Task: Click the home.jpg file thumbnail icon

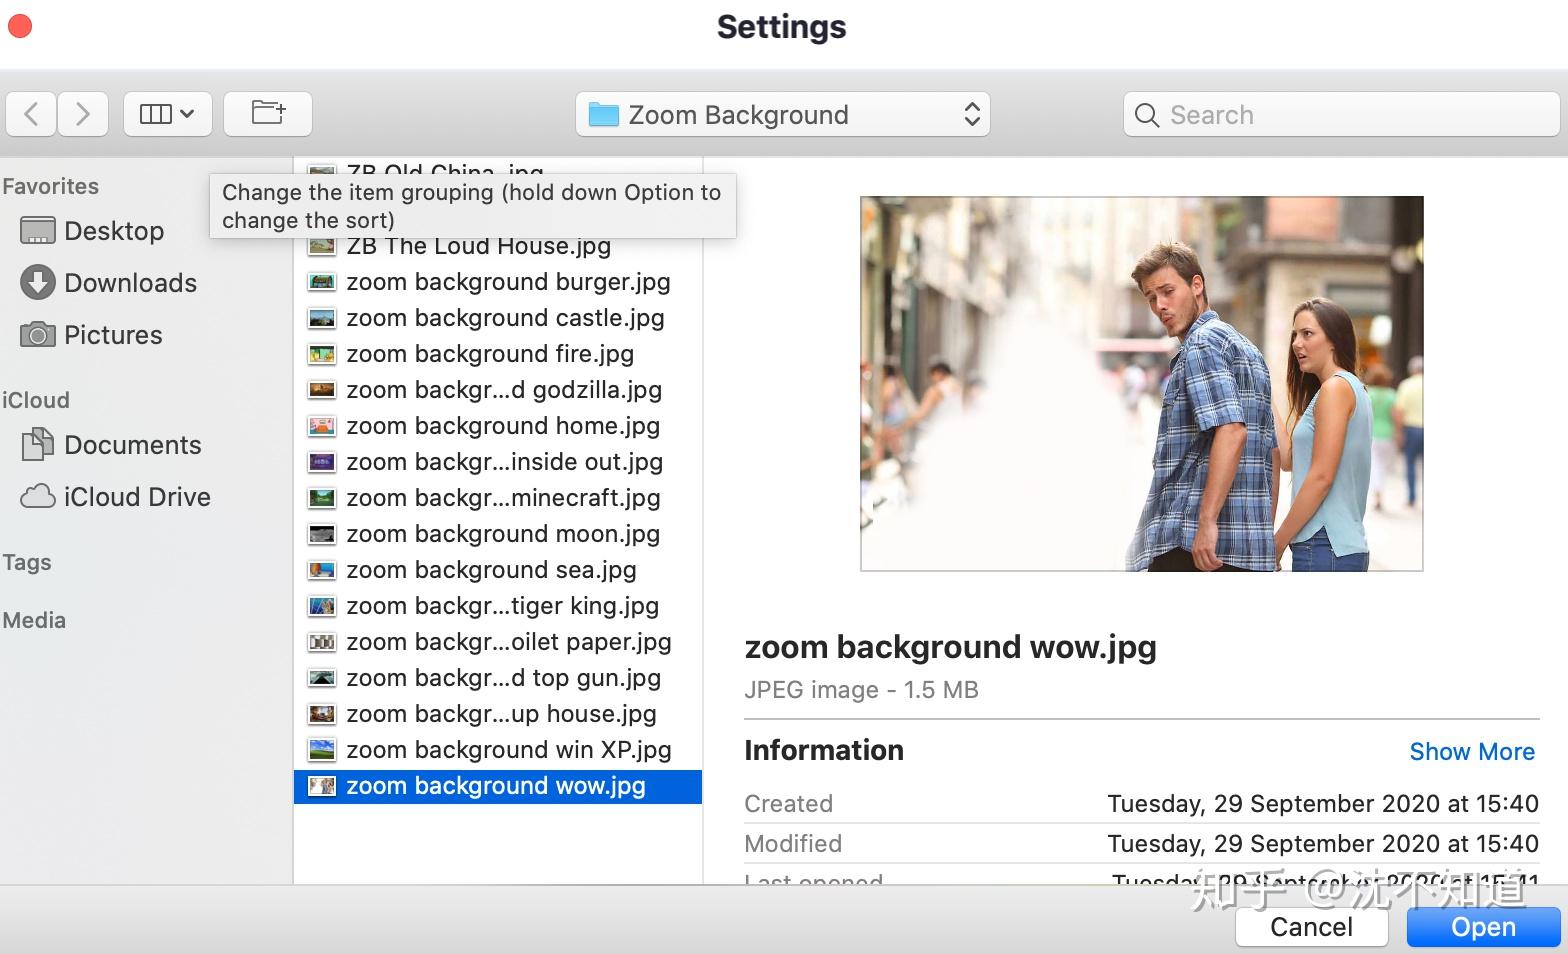Action: tap(322, 426)
